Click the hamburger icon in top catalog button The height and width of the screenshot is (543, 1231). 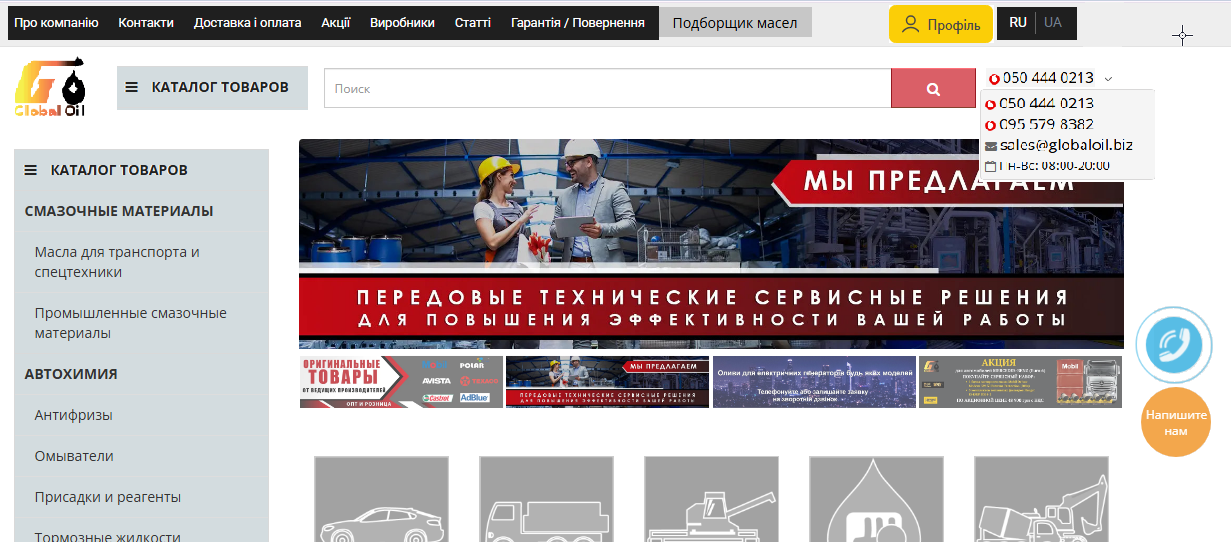(x=132, y=88)
